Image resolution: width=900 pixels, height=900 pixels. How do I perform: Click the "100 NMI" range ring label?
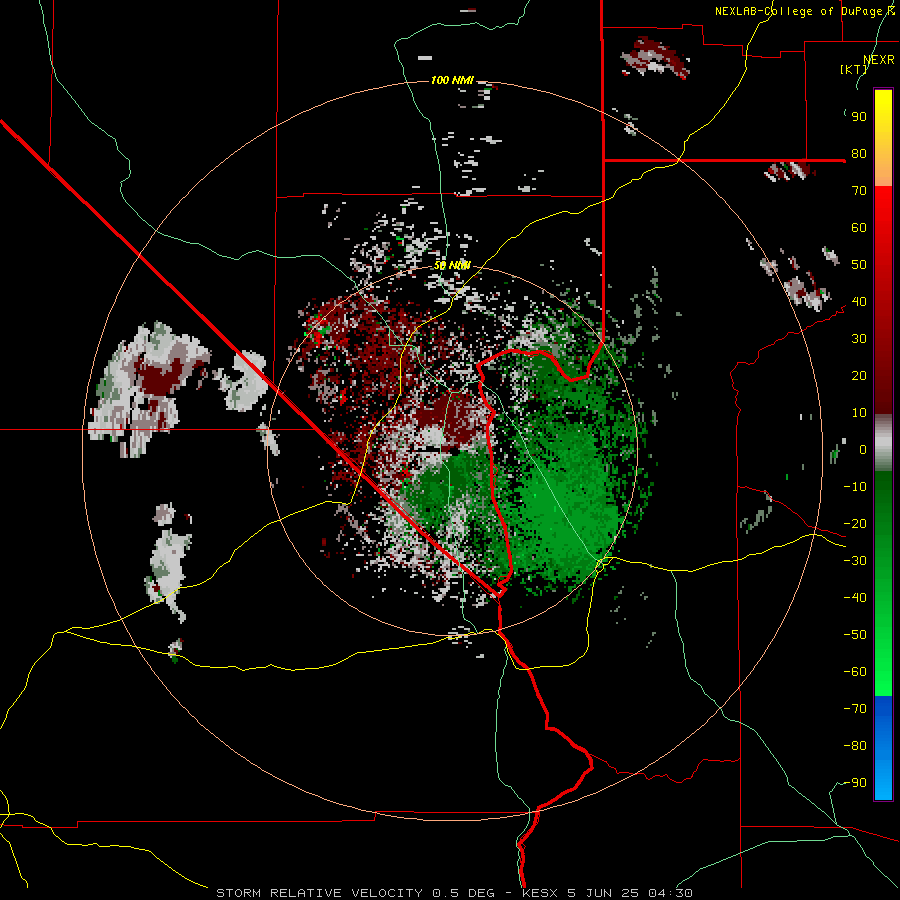452,80
